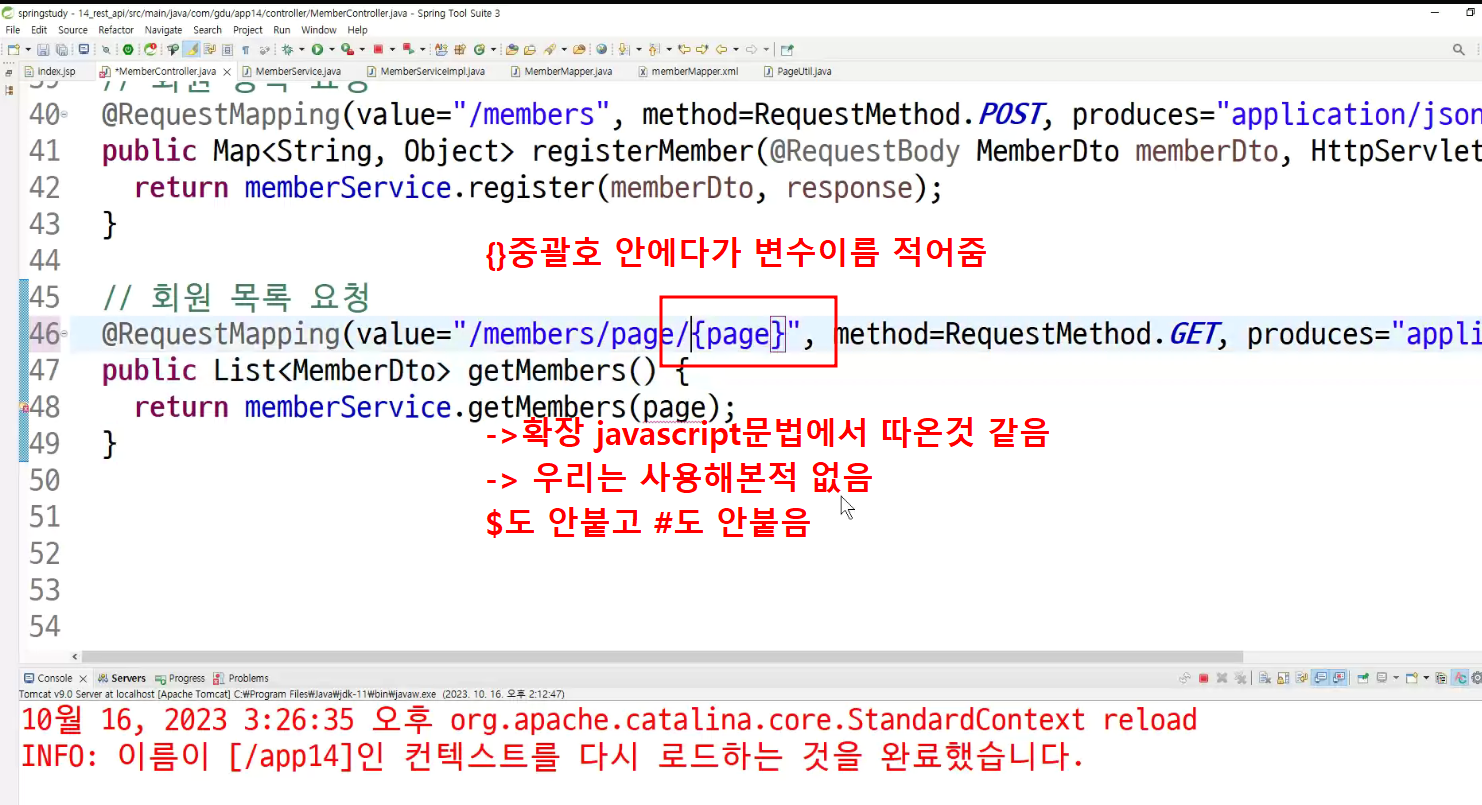The width and height of the screenshot is (1482, 805).
Task: Click the Debug bug icon in toolbar
Action: [x=287, y=49]
